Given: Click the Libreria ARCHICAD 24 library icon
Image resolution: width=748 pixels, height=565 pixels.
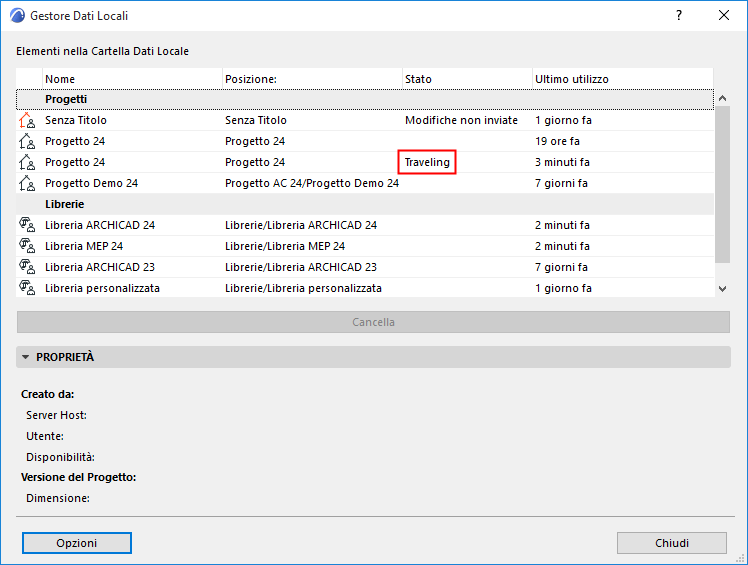Looking at the screenshot, I should 27,225.
